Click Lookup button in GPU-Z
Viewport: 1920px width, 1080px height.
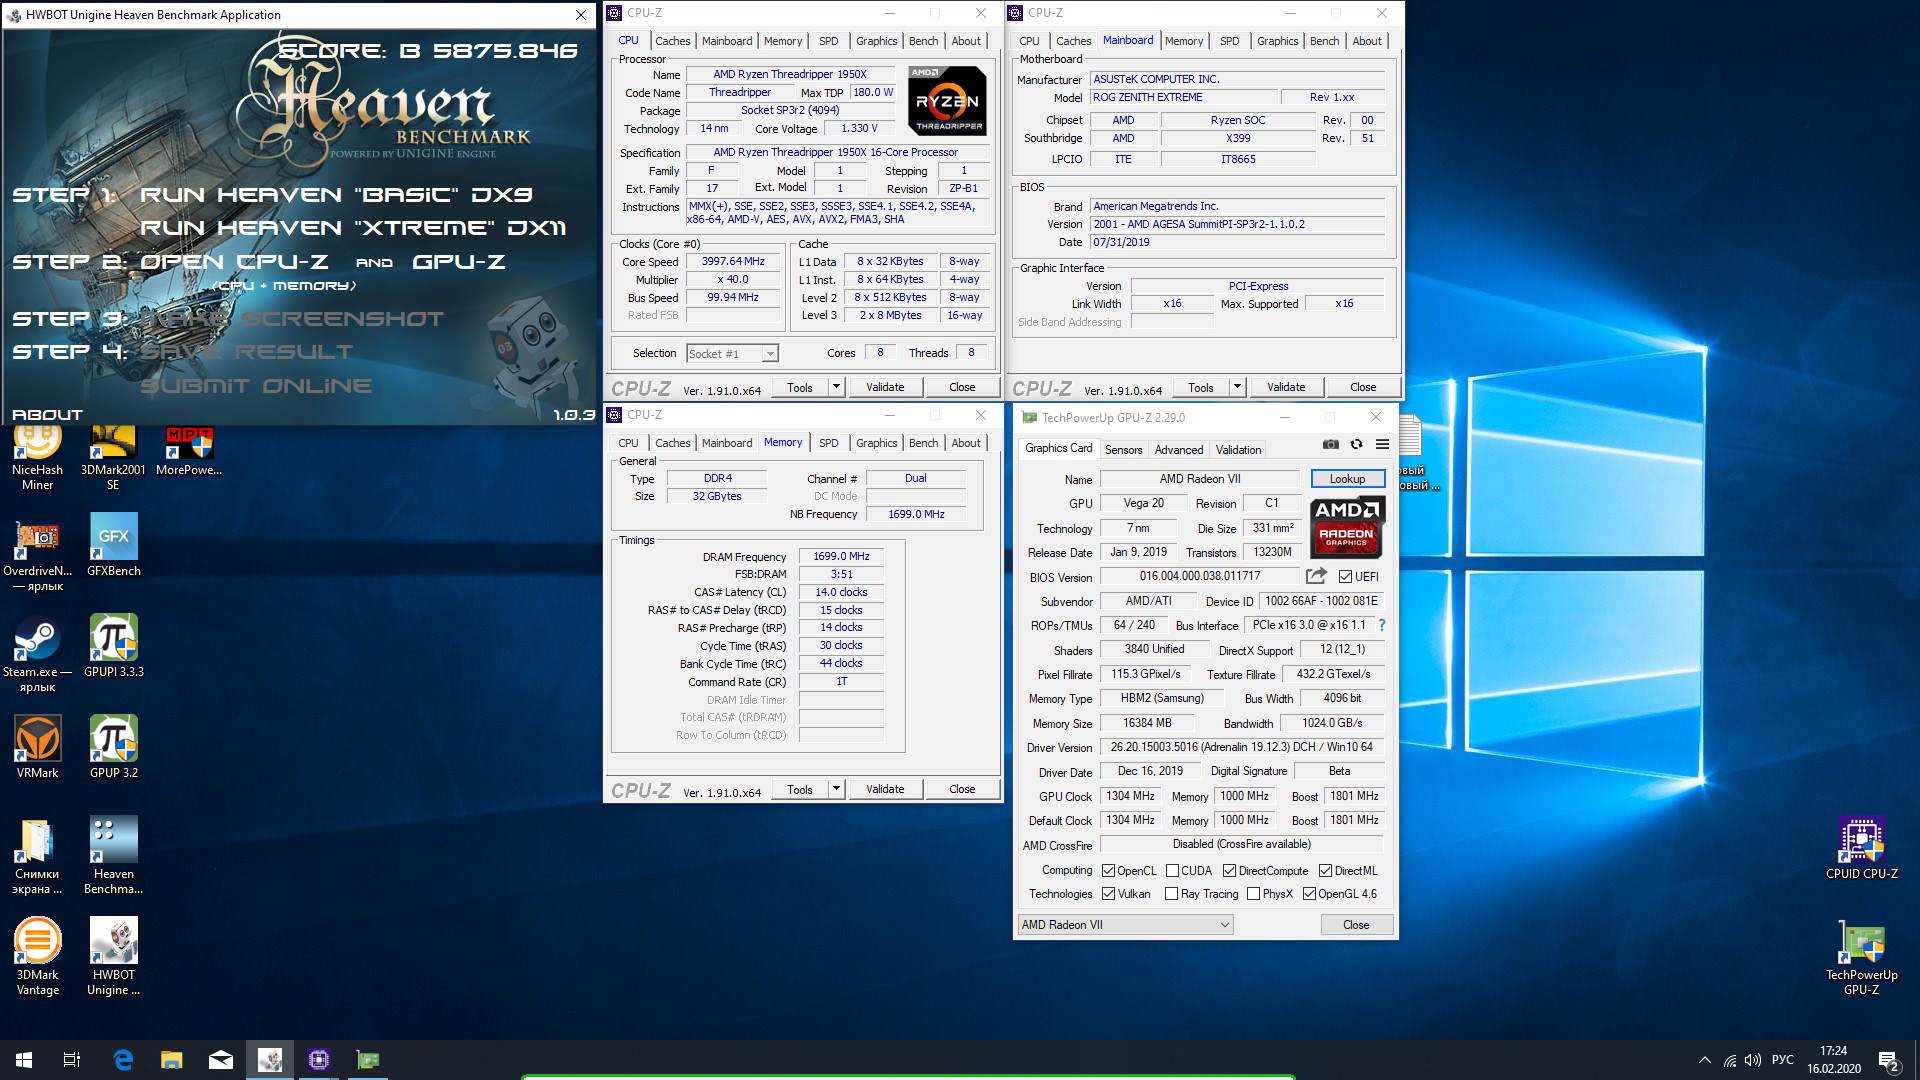click(1347, 479)
